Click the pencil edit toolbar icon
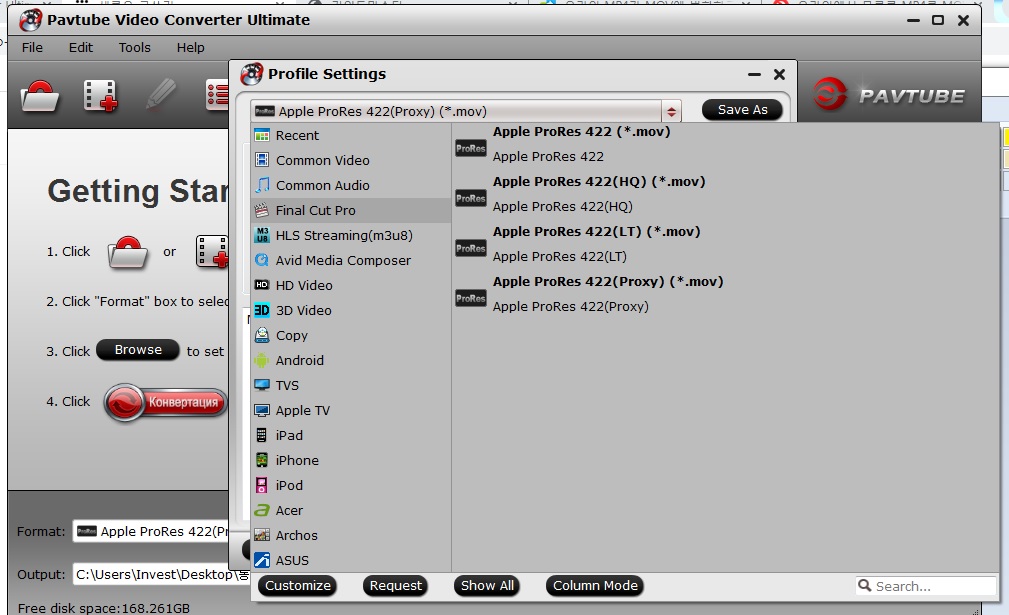 click(160, 94)
